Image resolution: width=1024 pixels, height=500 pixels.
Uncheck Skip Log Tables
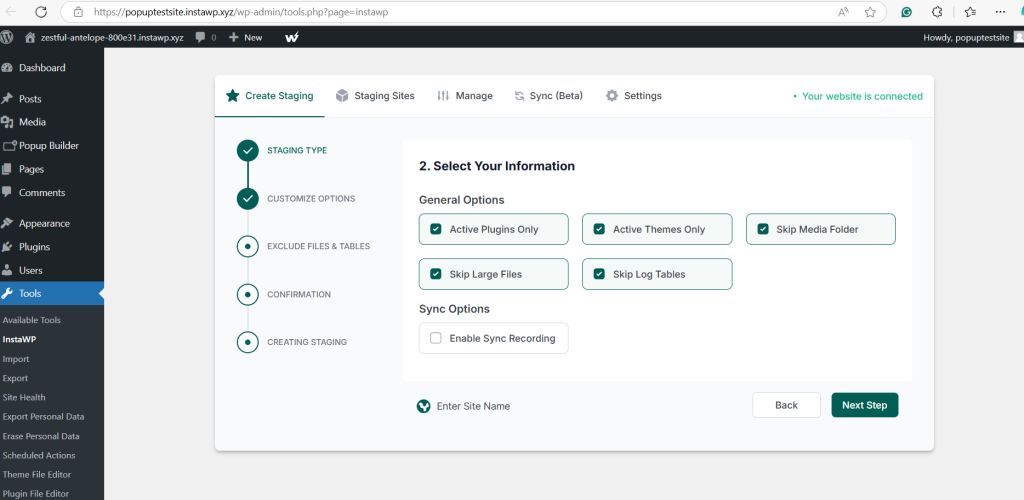click(599, 274)
